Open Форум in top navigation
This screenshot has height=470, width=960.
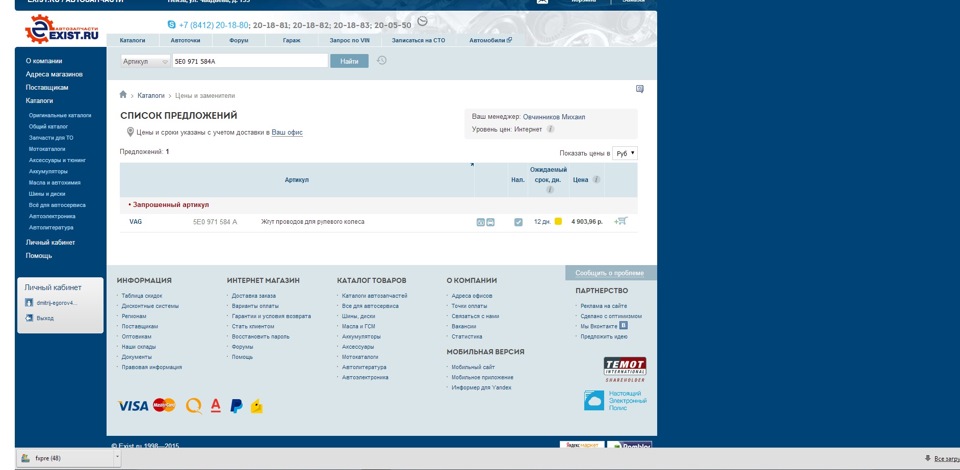coord(239,40)
